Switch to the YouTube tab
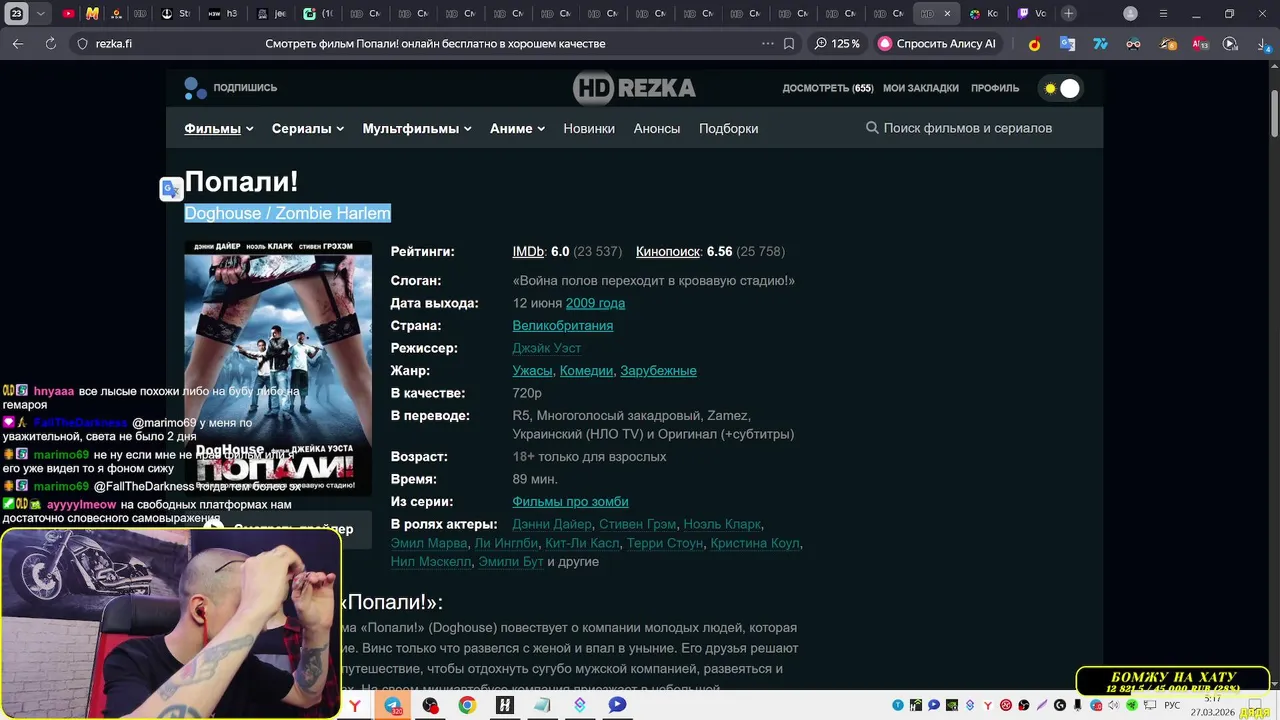Screen dimensions: 1280x720 pyautogui.click(x=68, y=14)
